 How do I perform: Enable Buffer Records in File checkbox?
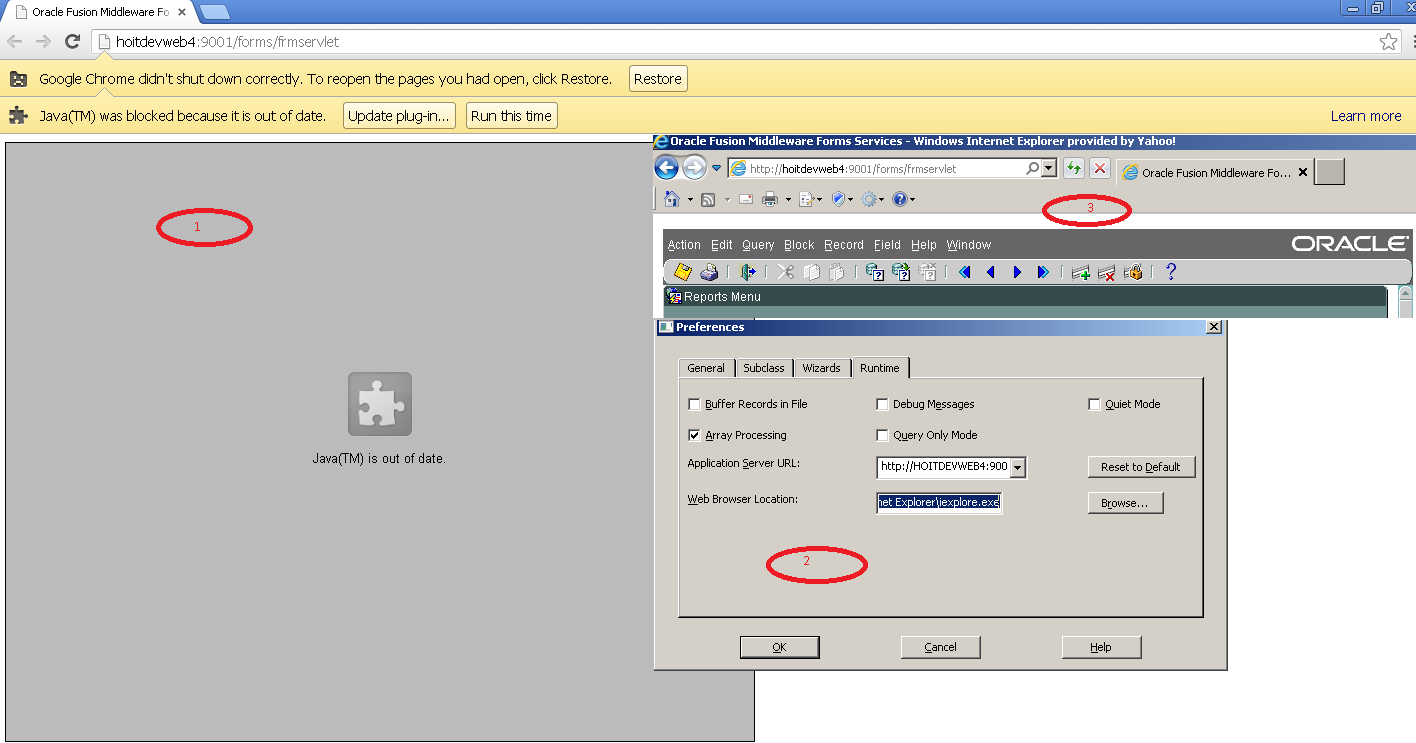pyautogui.click(x=694, y=404)
